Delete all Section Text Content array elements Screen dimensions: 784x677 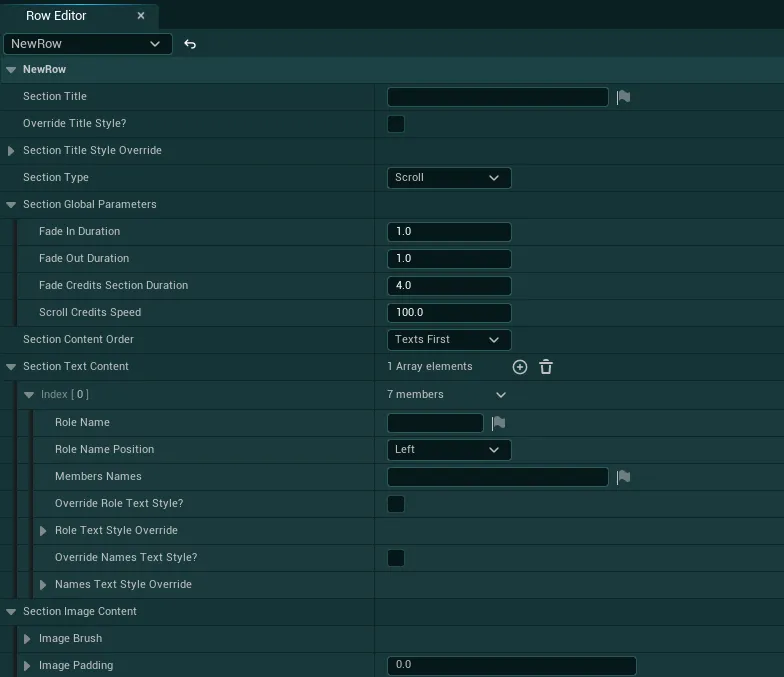coord(546,367)
